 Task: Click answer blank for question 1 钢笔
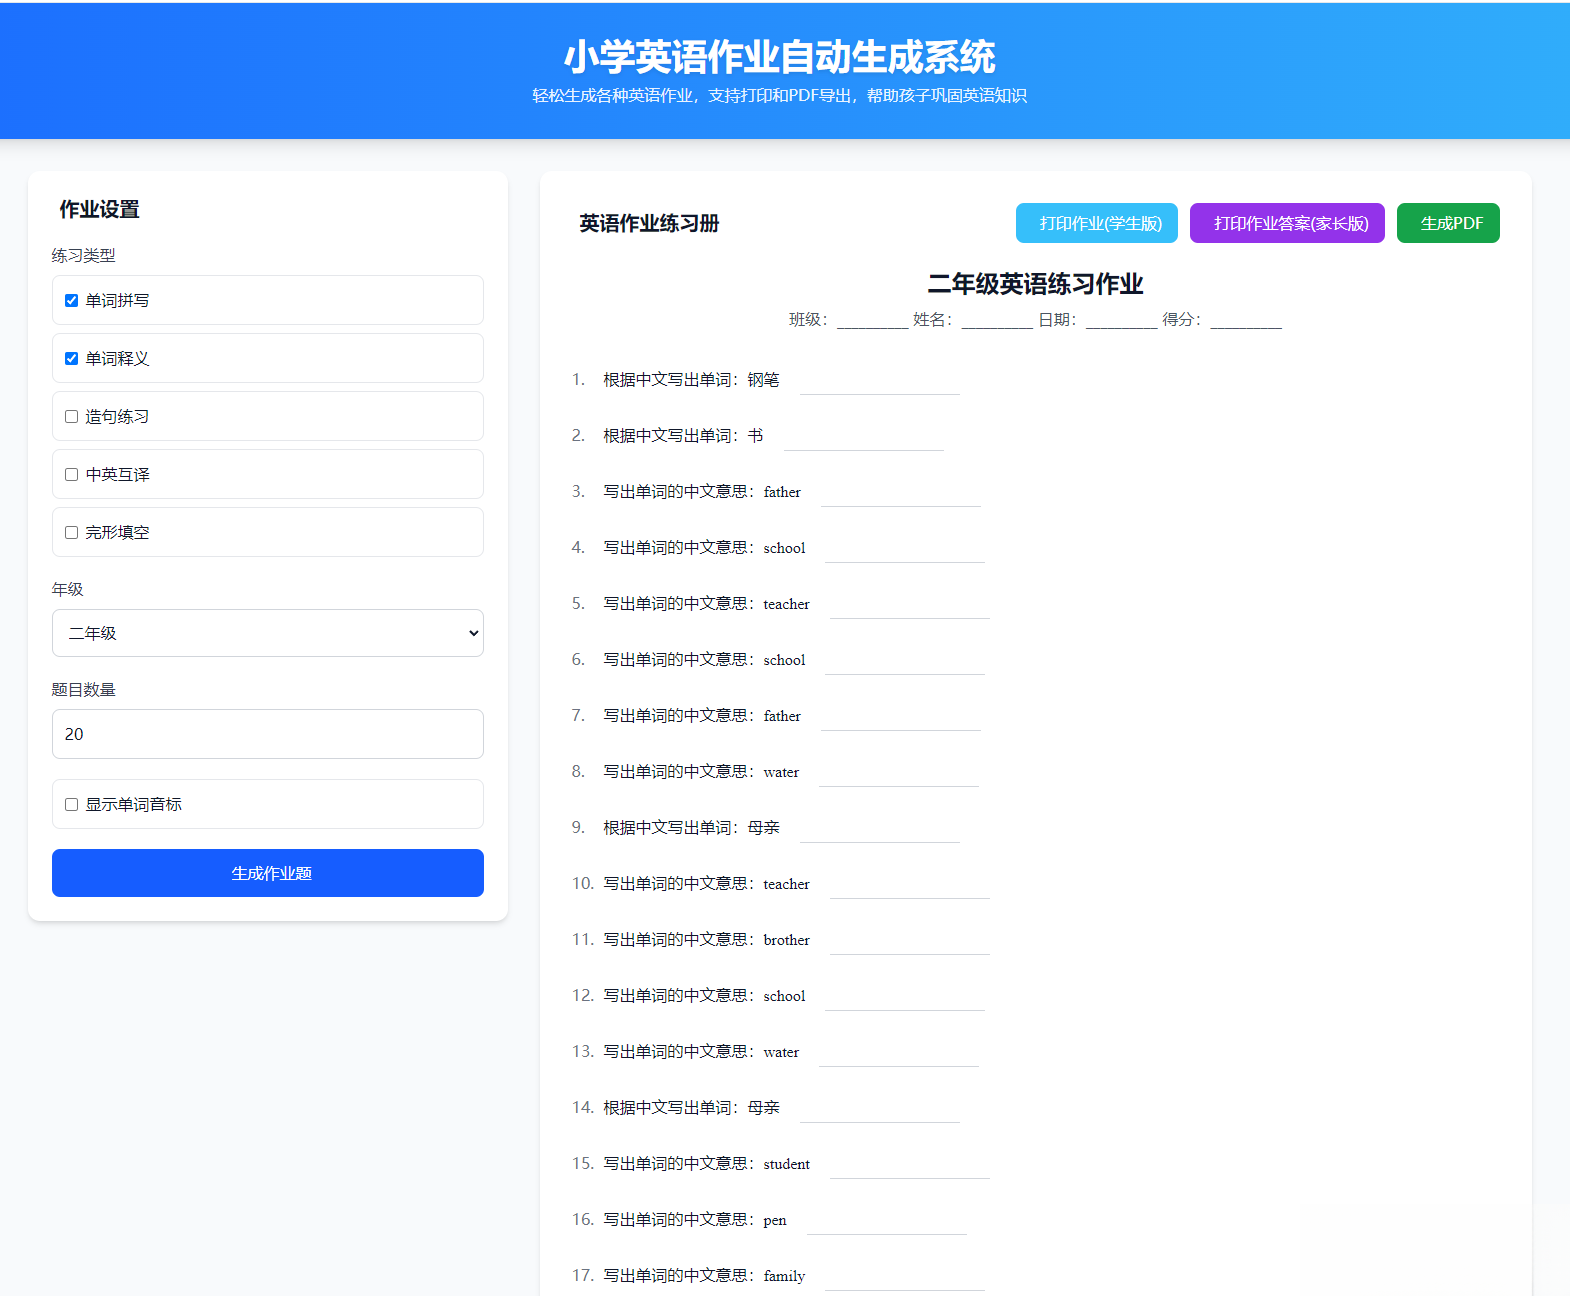click(x=879, y=382)
